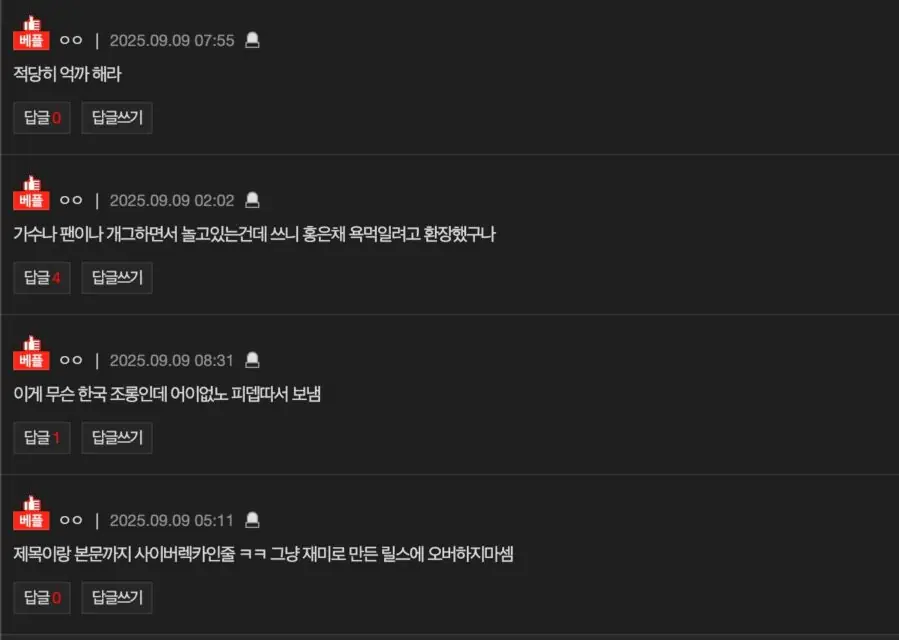Click the 베플 thumbs-up badge on the 02:02 comment
Screen dimensions: 899x640
click(x=31, y=193)
